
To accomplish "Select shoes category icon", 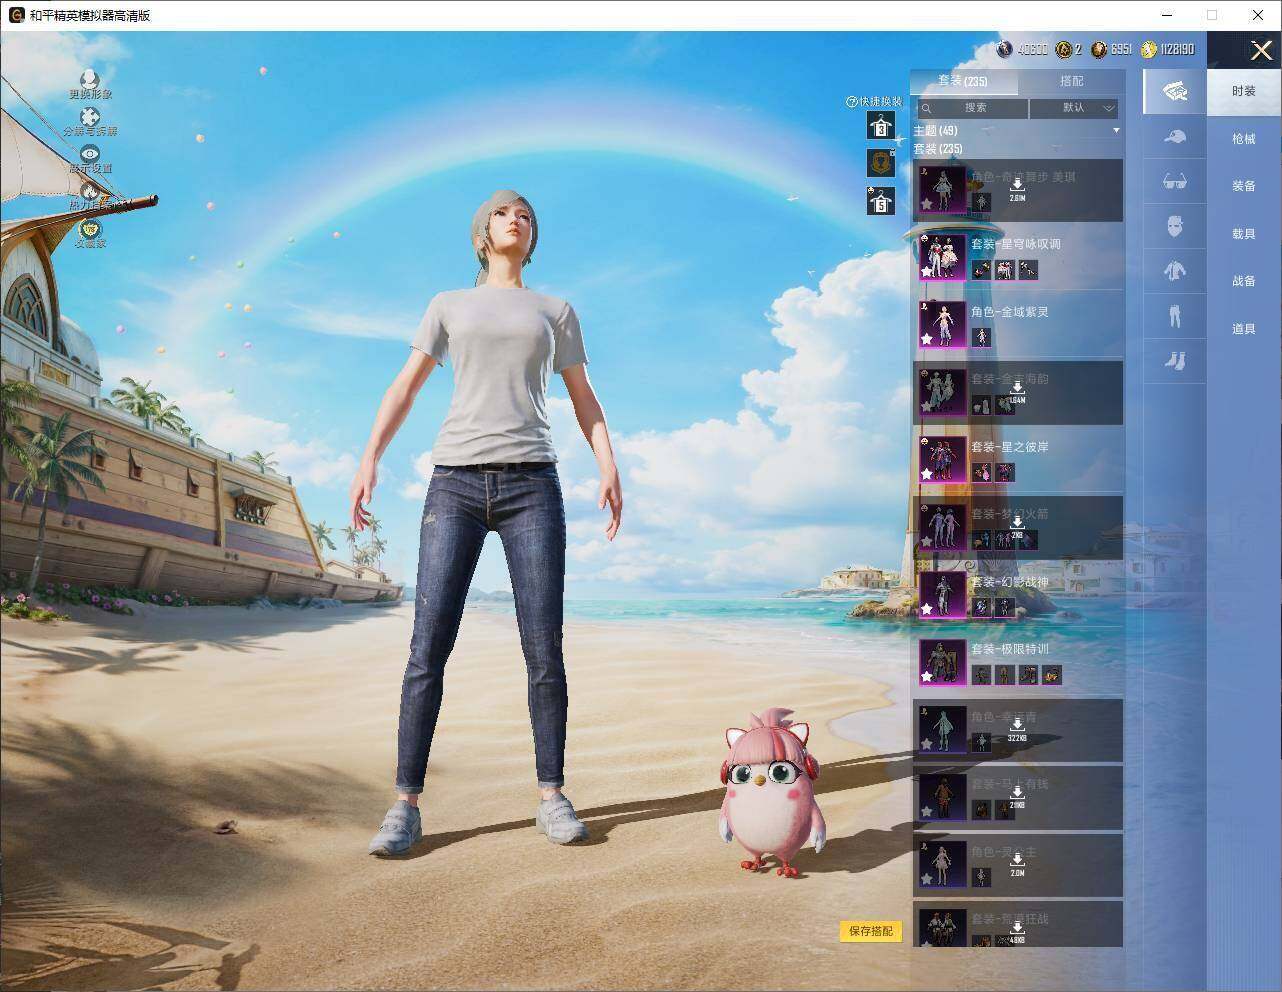I will coord(1175,360).
